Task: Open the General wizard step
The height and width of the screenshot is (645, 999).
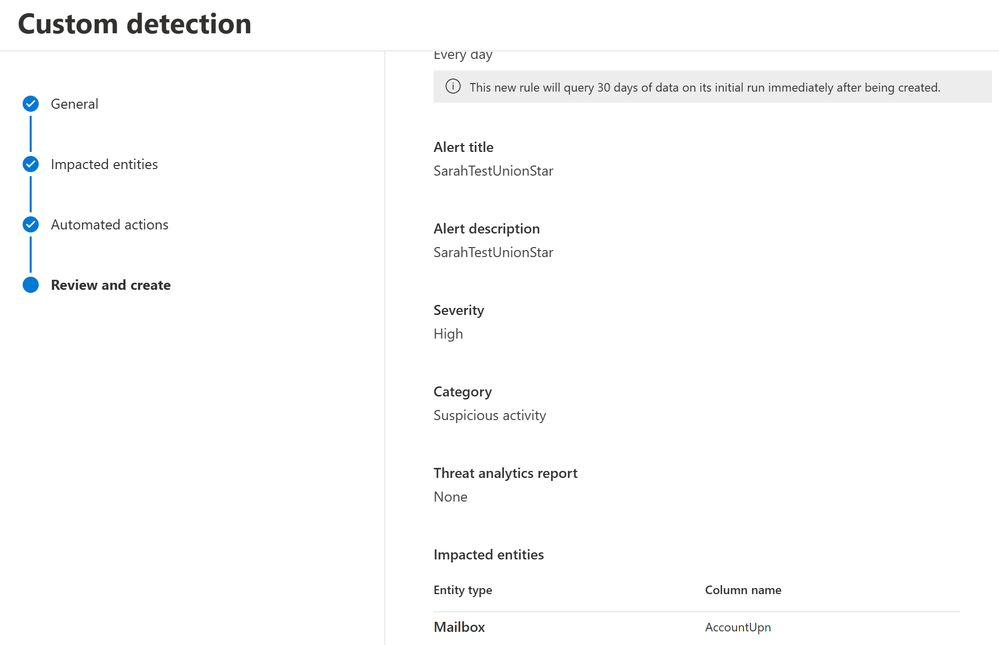Action: click(75, 104)
